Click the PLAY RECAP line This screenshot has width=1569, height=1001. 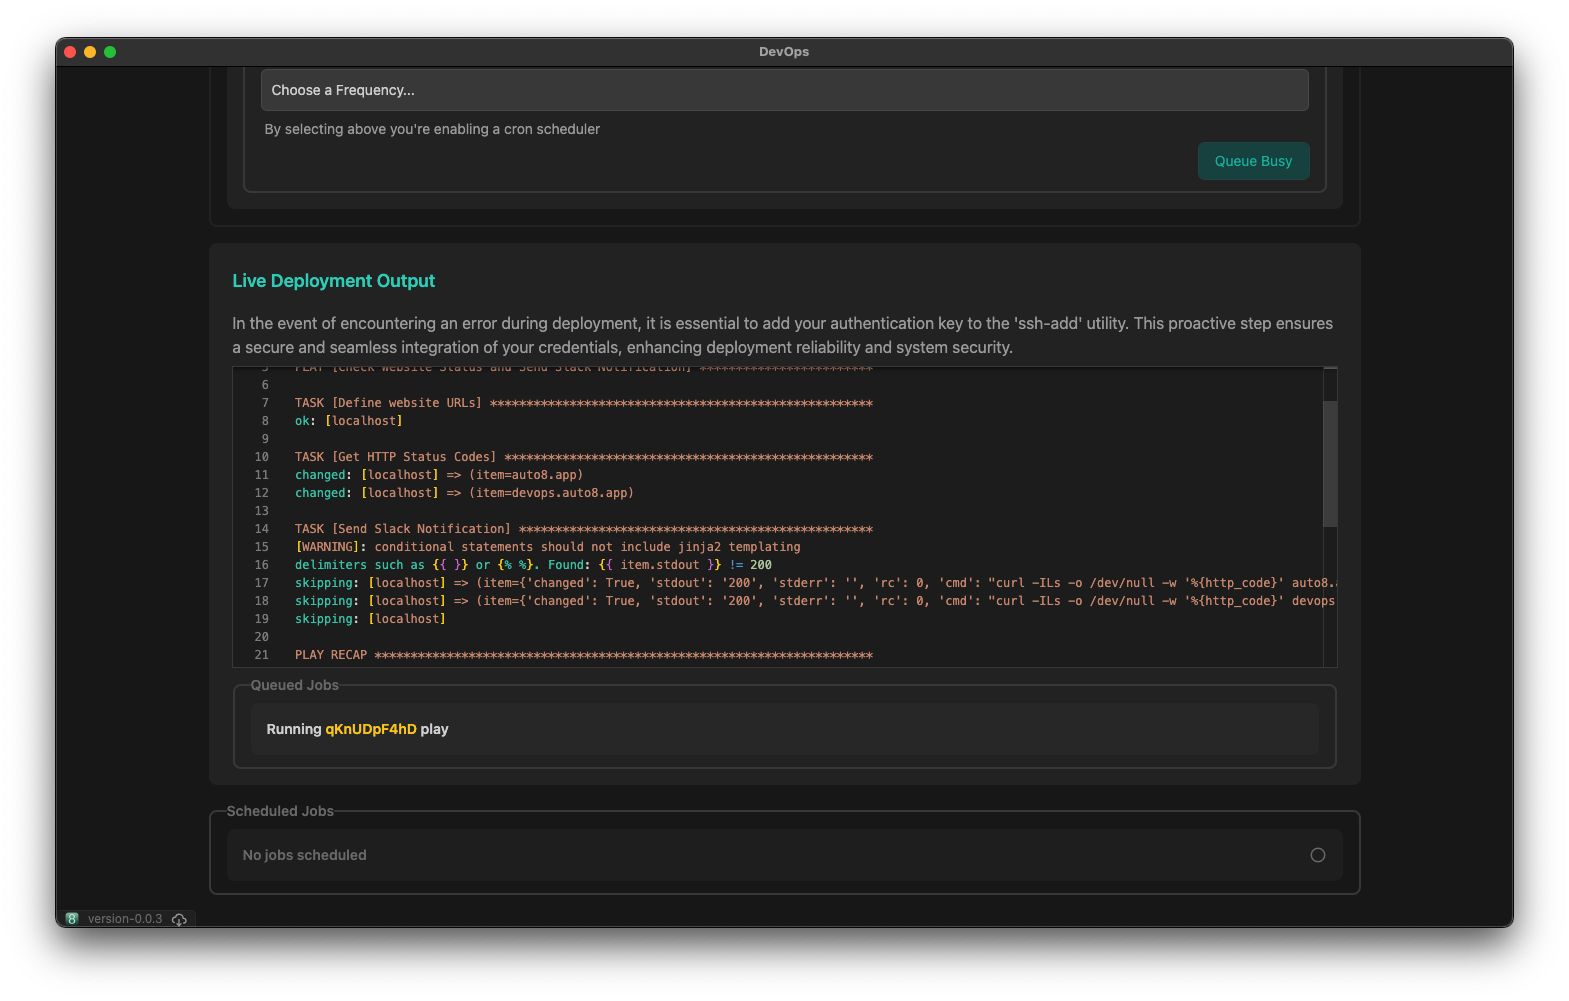pyautogui.click(x=584, y=655)
